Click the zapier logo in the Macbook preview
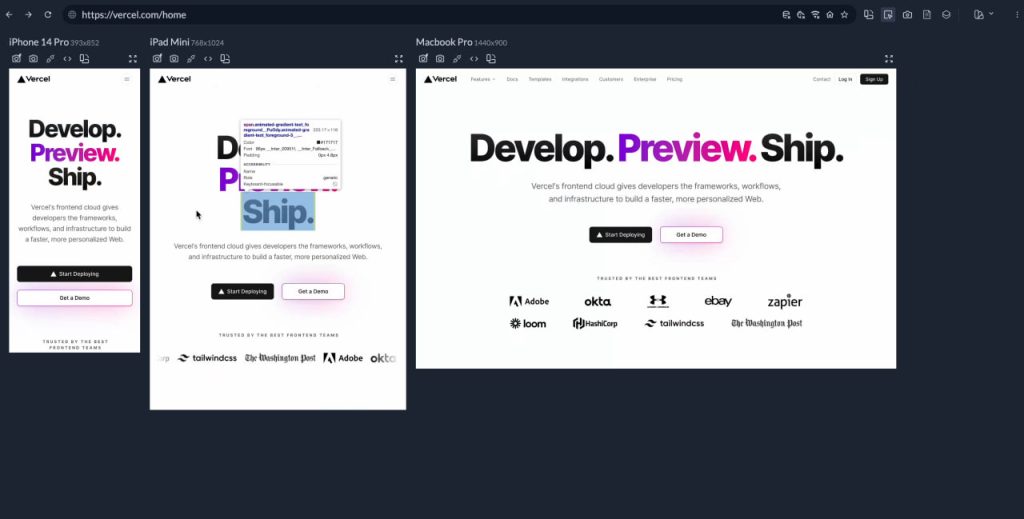Viewport: 1024px width, 519px height. [x=784, y=301]
